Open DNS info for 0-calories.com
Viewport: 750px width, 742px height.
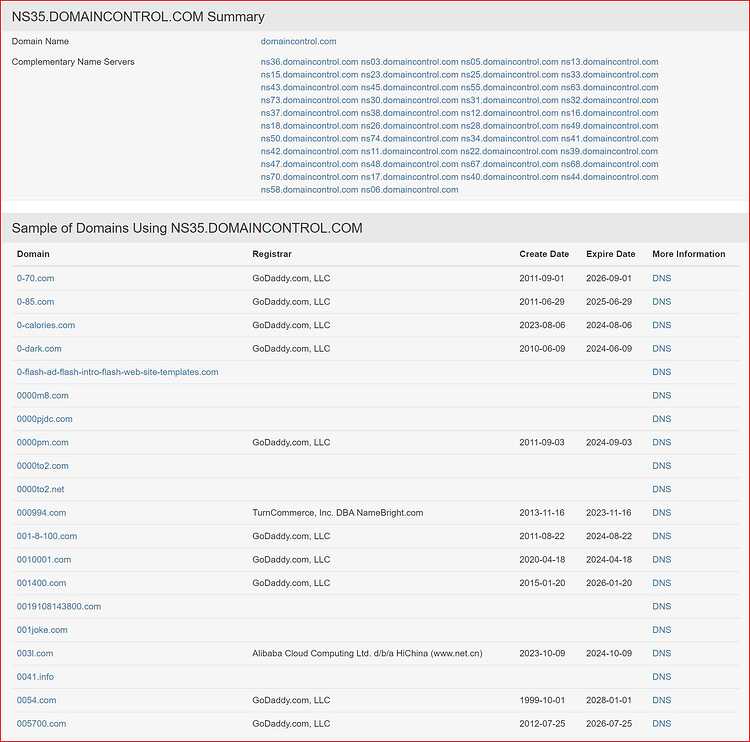click(x=662, y=325)
